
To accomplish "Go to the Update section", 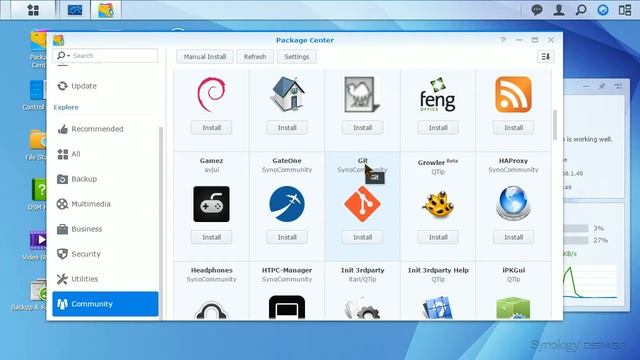I will pyautogui.click(x=105, y=86).
